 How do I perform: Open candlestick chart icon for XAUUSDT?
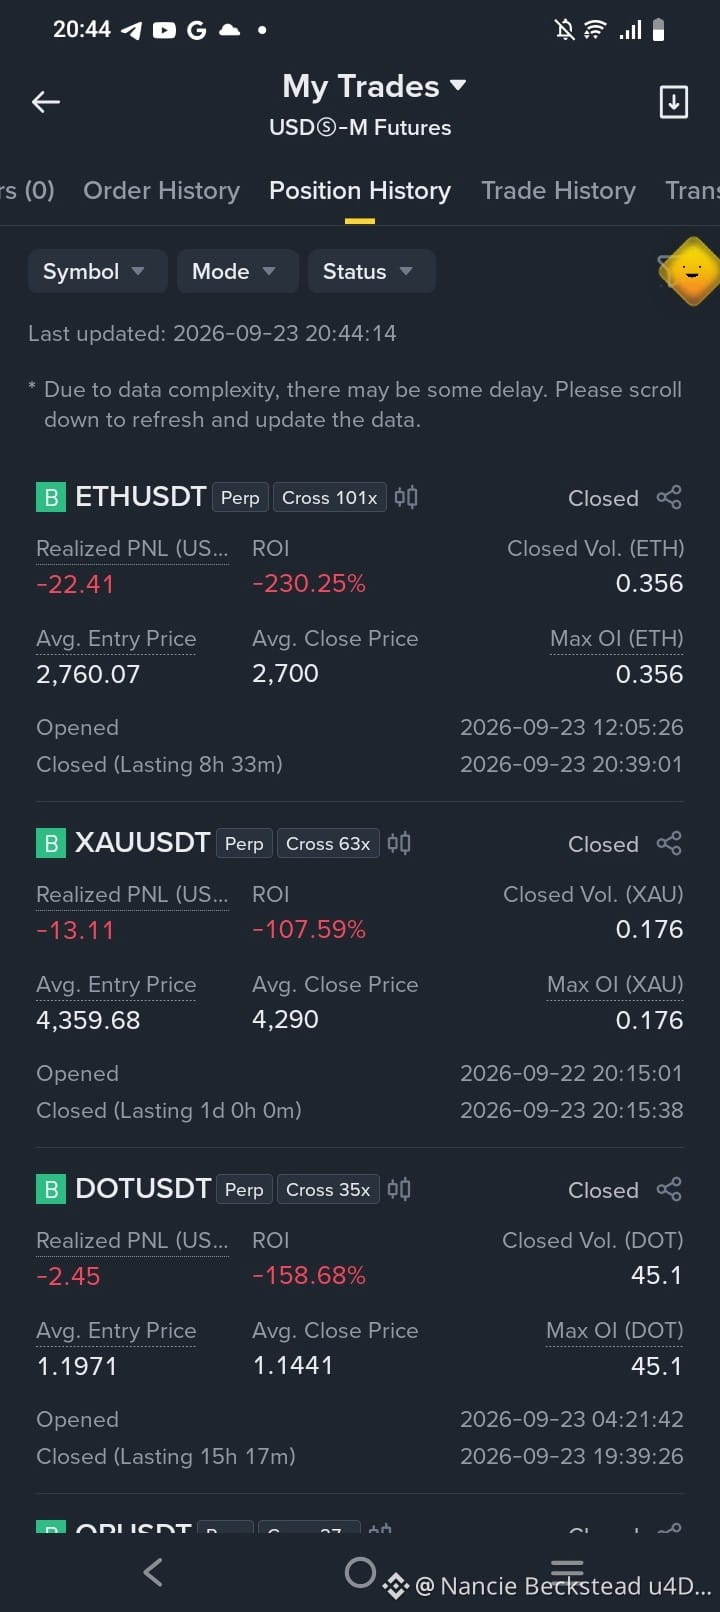[399, 843]
